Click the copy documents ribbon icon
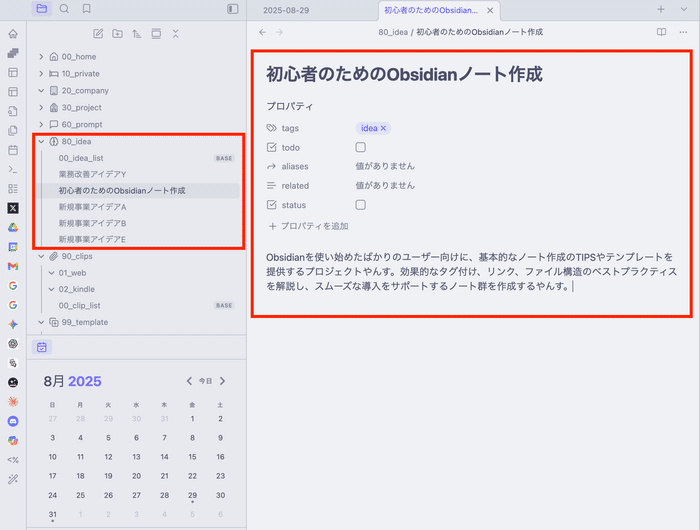 (13, 131)
